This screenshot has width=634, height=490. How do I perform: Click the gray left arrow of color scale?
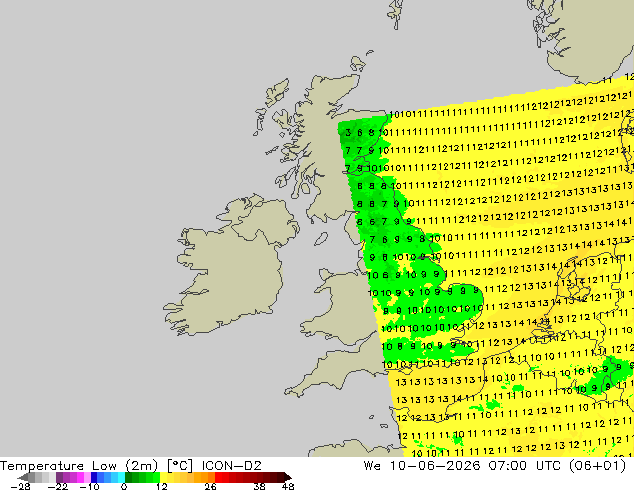pos(23,477)
